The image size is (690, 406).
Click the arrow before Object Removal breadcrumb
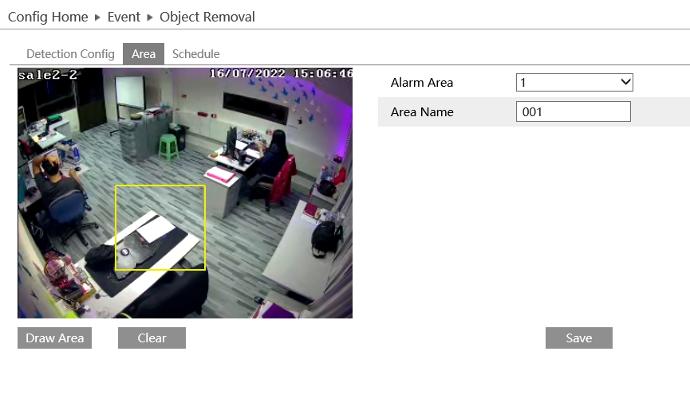click(x=149, y=17)
